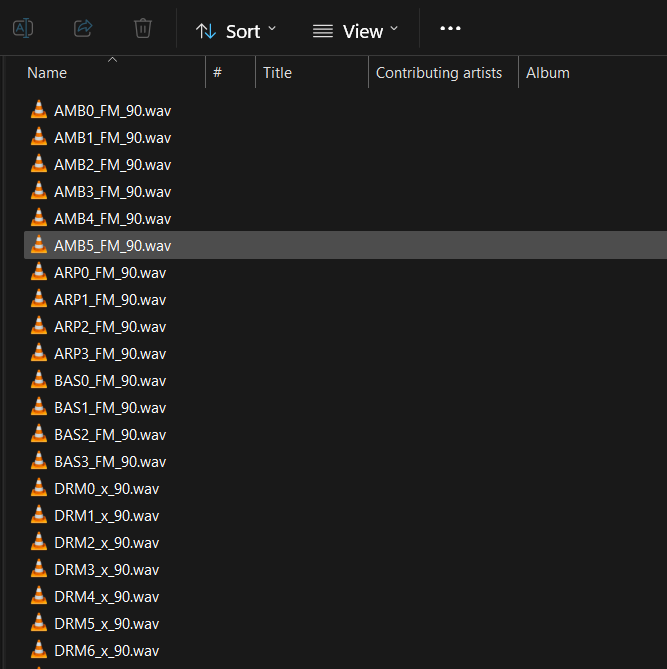Click the VLC icon of DRM2_x_90.wav

[x=39, y=541]
